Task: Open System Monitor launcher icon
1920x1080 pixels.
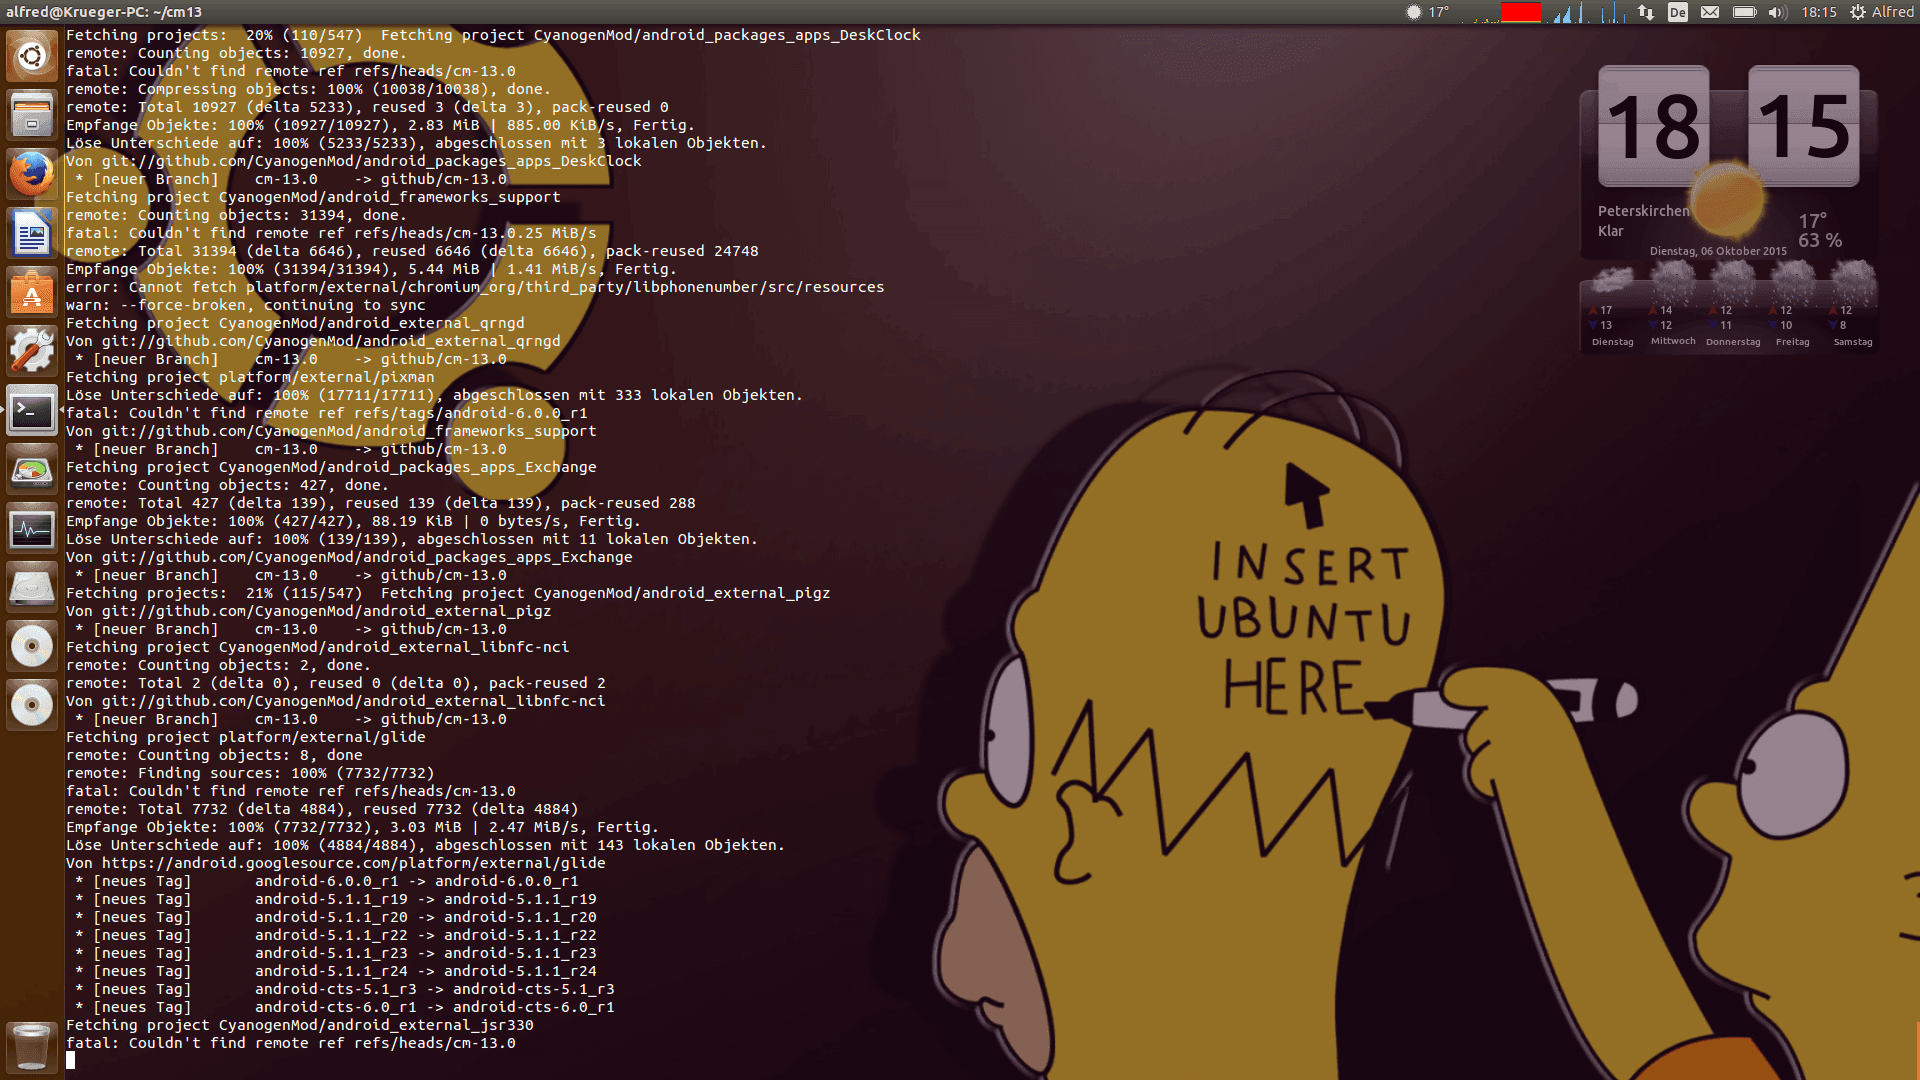Action: pyautogui.click(x=32, y=528)
